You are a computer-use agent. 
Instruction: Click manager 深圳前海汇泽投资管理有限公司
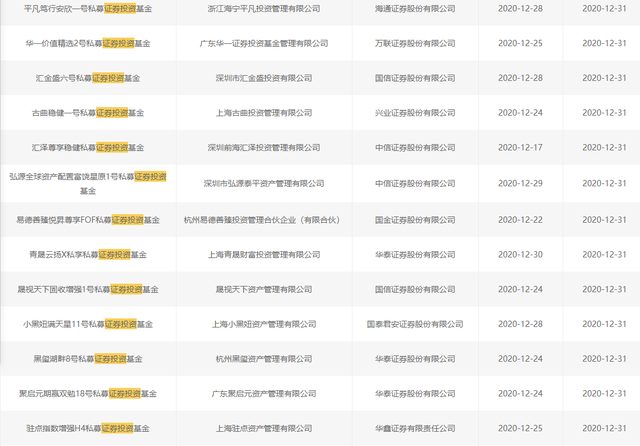pos(264,147)
